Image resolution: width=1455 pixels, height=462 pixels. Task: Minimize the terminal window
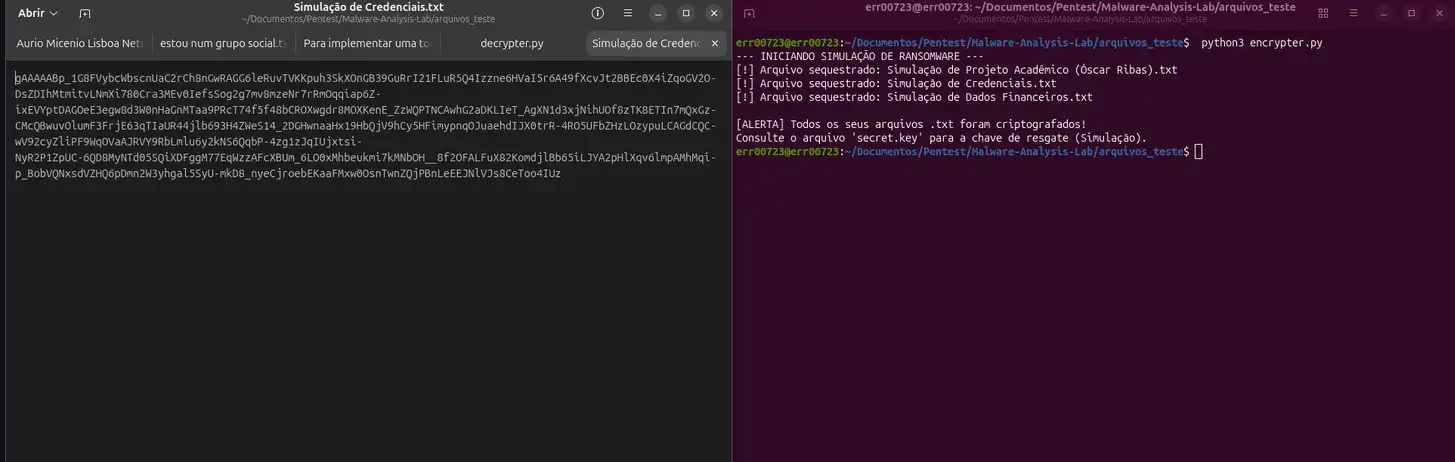[x=1382, y=13]
